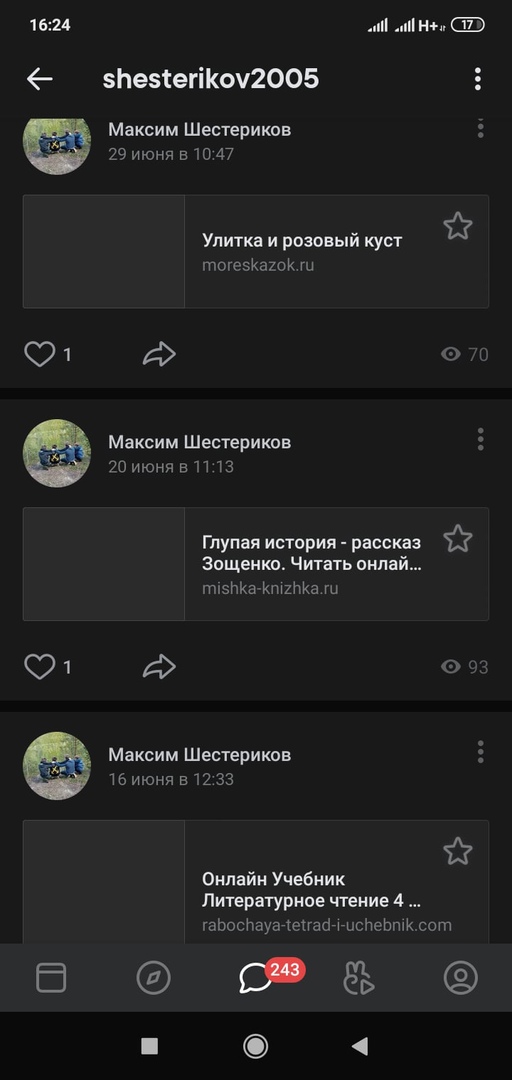Star the Онлайн Учебник link

tap(458, 851)
